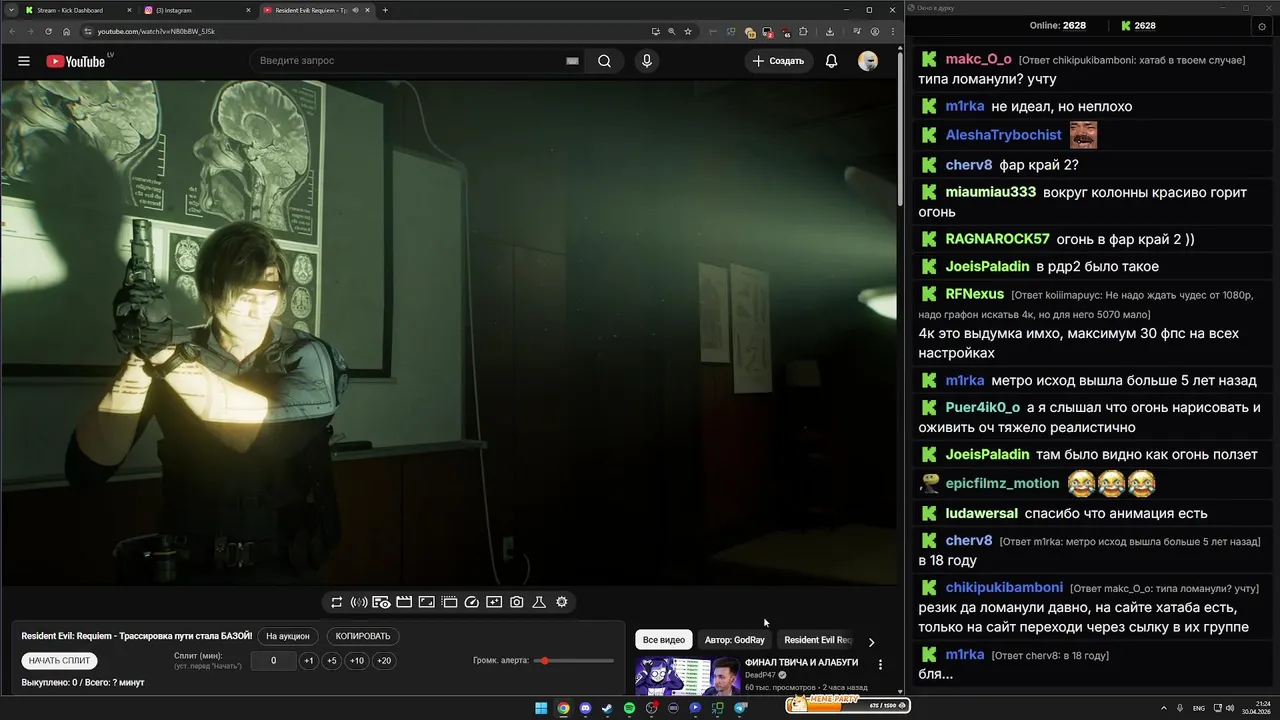Adjust the Громк. алерта volume slider
The width and height of the screenshot is (1280, 720).
574,661
